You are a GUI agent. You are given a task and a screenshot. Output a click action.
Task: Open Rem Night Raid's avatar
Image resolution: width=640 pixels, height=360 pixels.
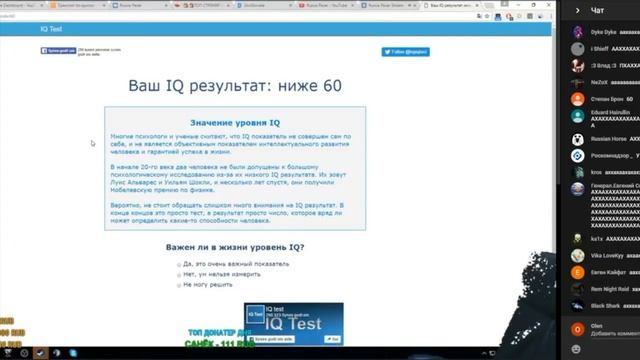[x=578, y=289]
